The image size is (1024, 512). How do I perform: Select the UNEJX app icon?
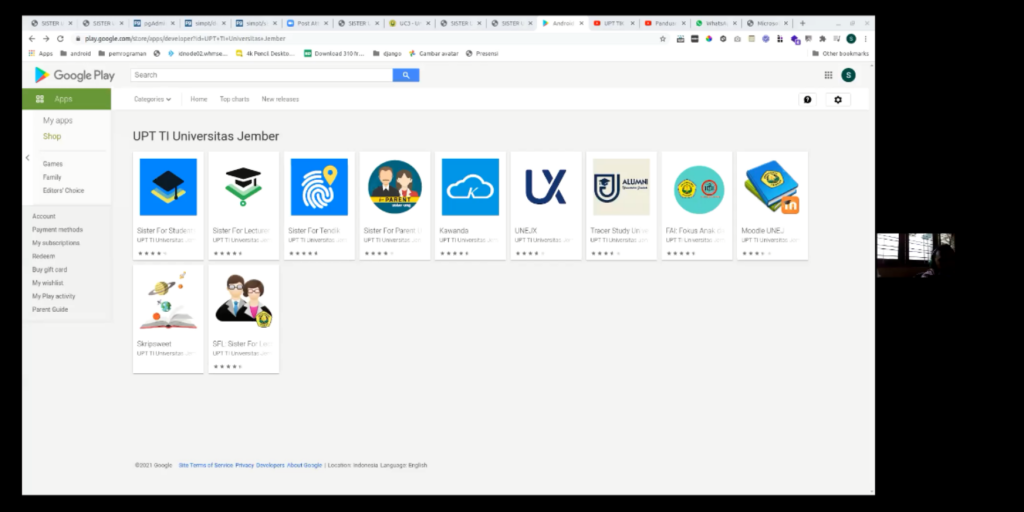click(x=546, y=187)
